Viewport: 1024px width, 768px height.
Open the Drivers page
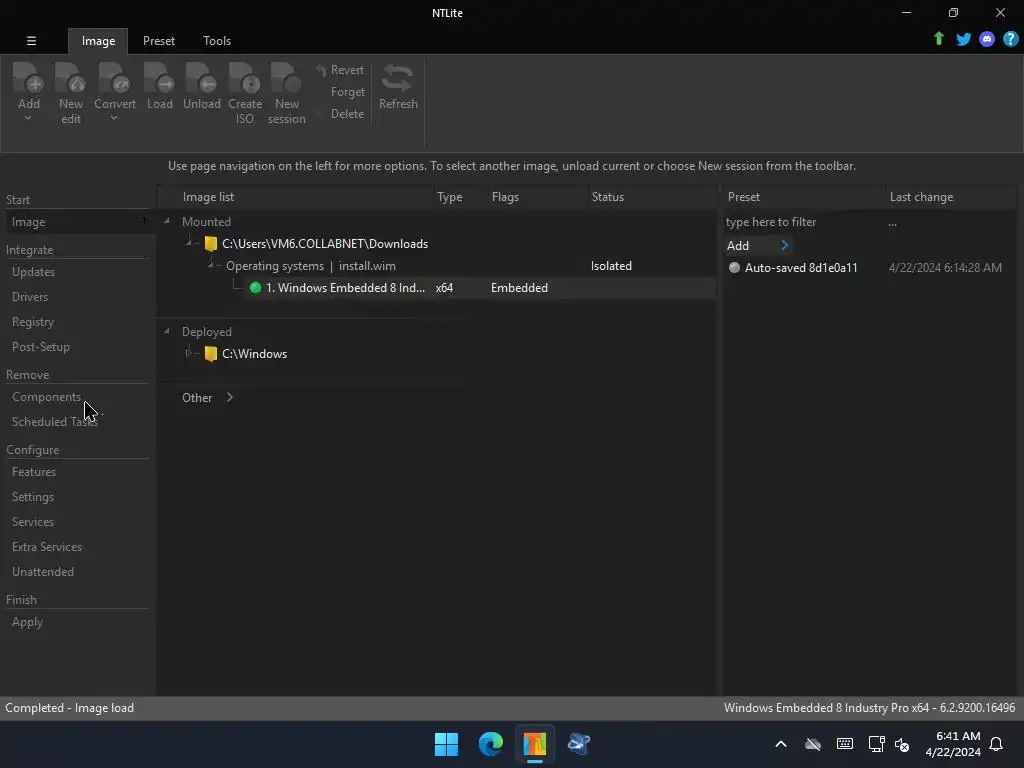(30, 296)
